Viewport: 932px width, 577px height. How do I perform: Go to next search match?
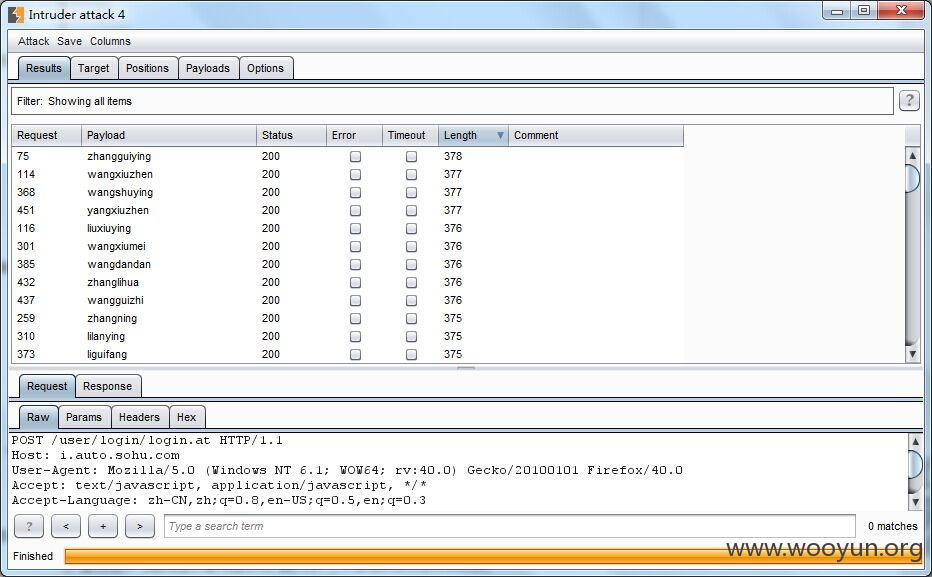[x=140, y=526]
